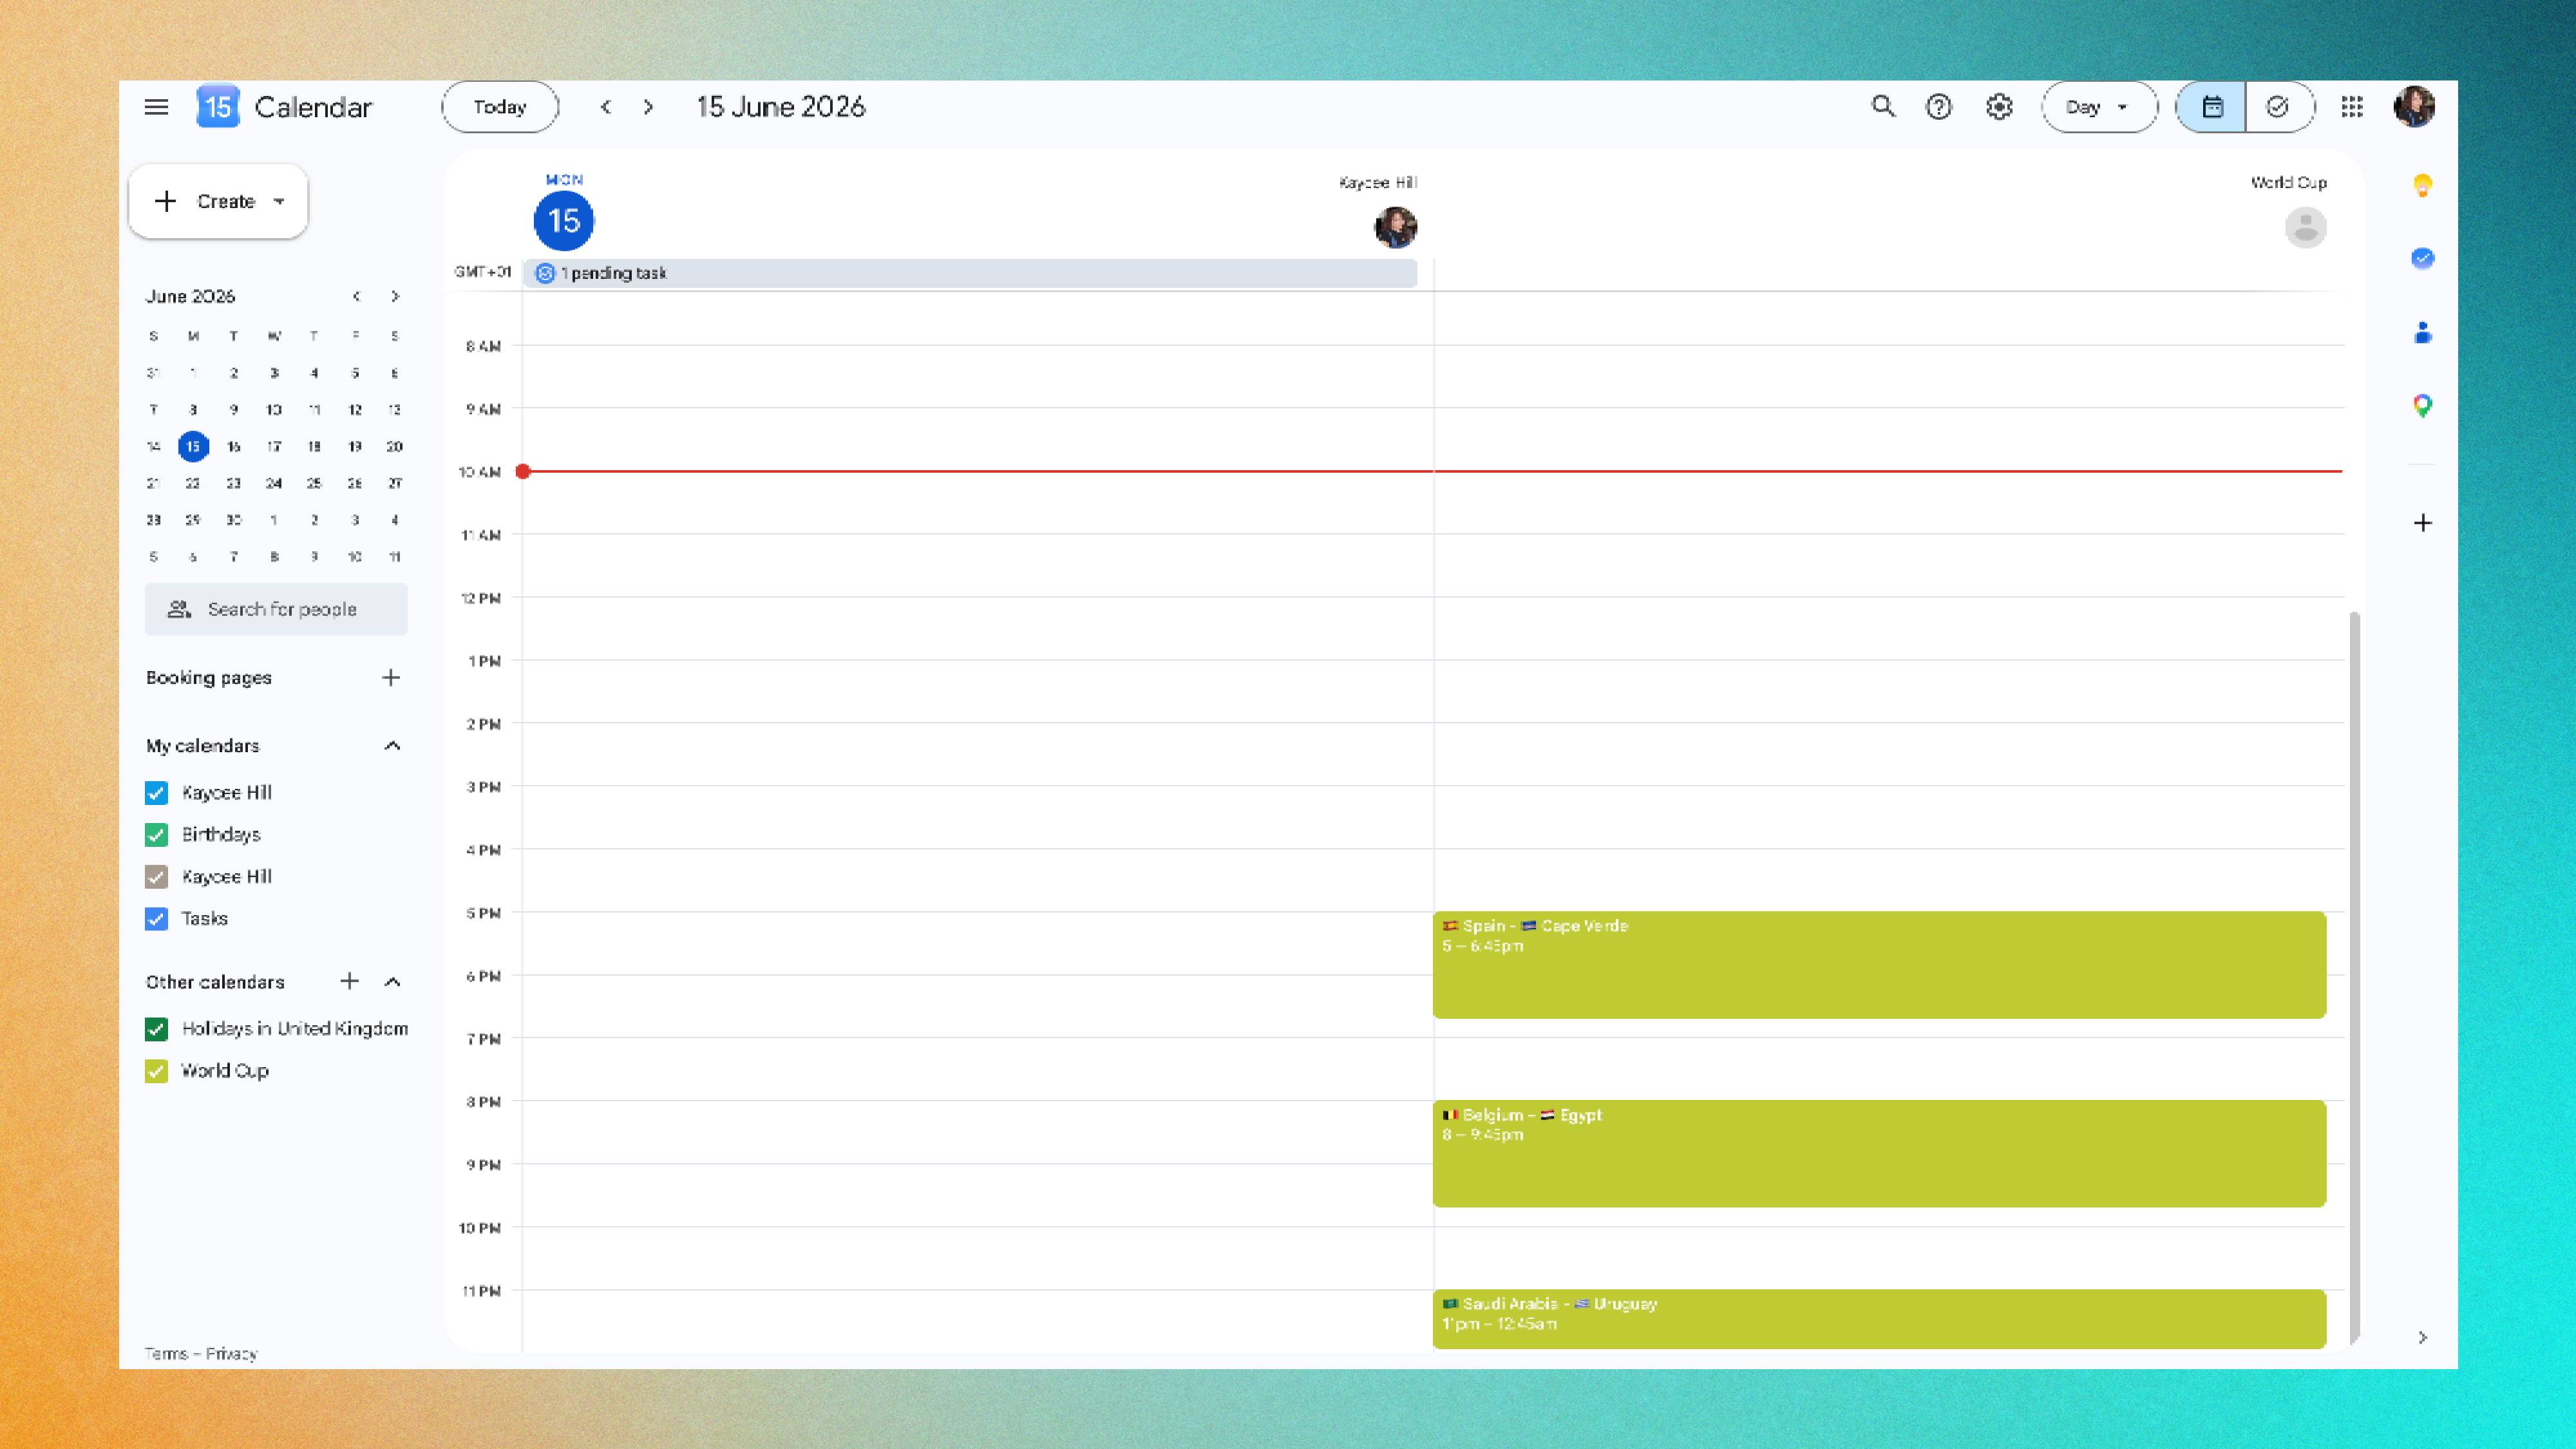Click the Today button
Viewport: 2576px width, 1449px height.
click(500, 107)
